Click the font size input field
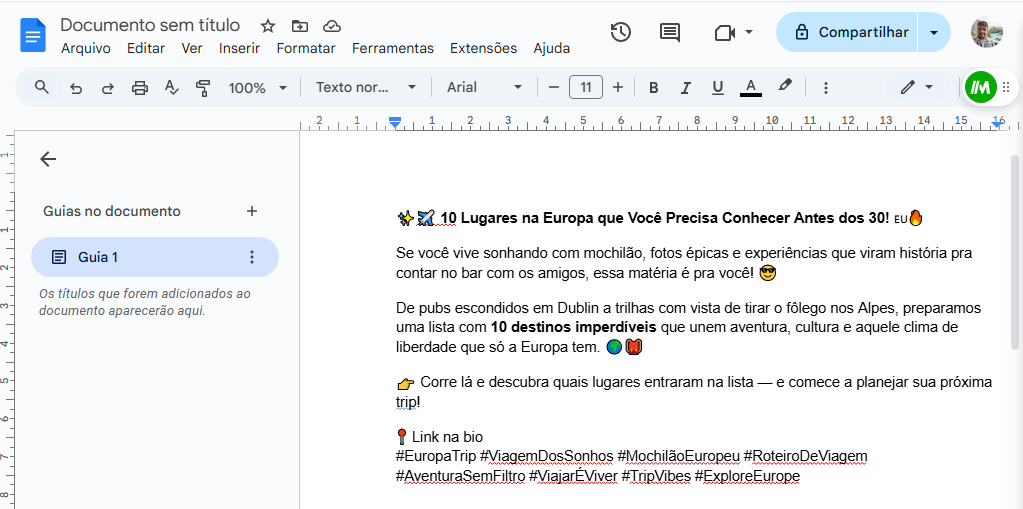Image resolution: width=1023 pixels, height=509 pixels. (586, 88)
